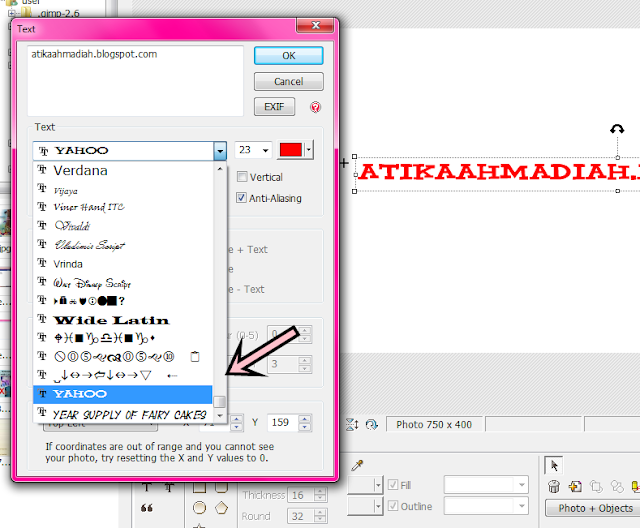Decrease the Y value with the down stepper
The width and height of the screenshot is (640, 528).
click(304, 427)
